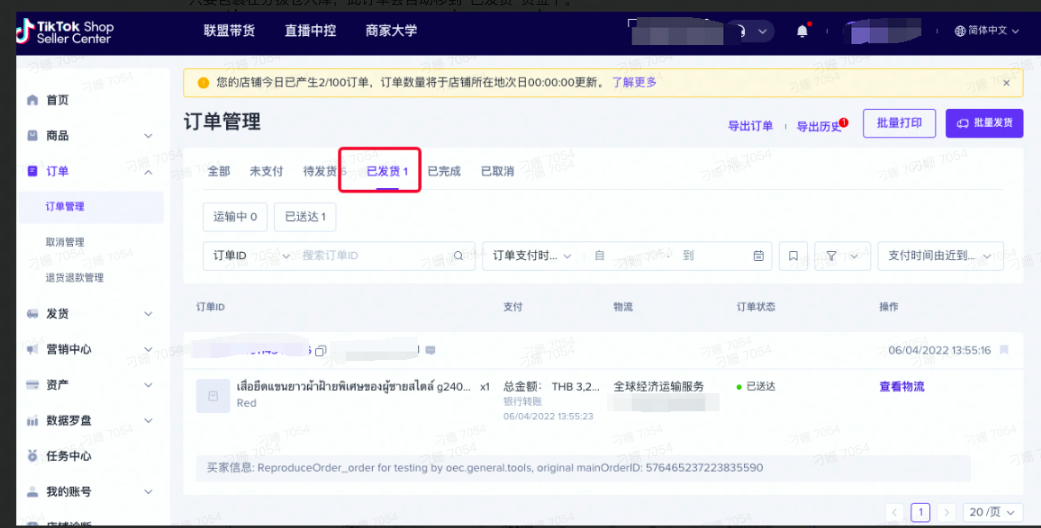
Task: Open the calendar date picker icon
Action: [759, 256]
